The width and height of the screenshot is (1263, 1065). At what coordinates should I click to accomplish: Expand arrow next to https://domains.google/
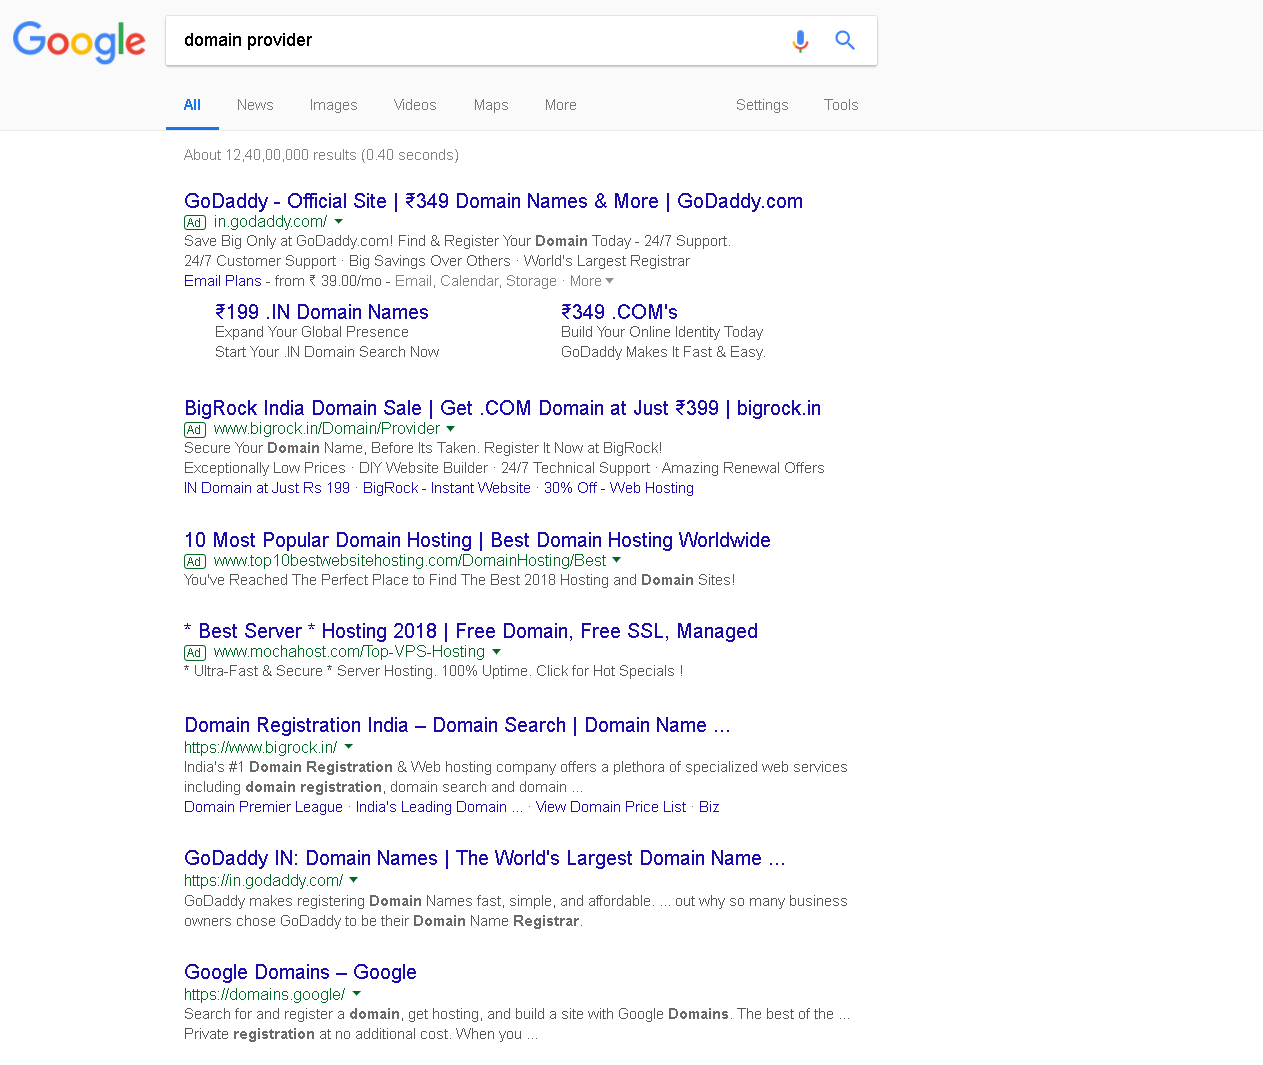(357, 994)
